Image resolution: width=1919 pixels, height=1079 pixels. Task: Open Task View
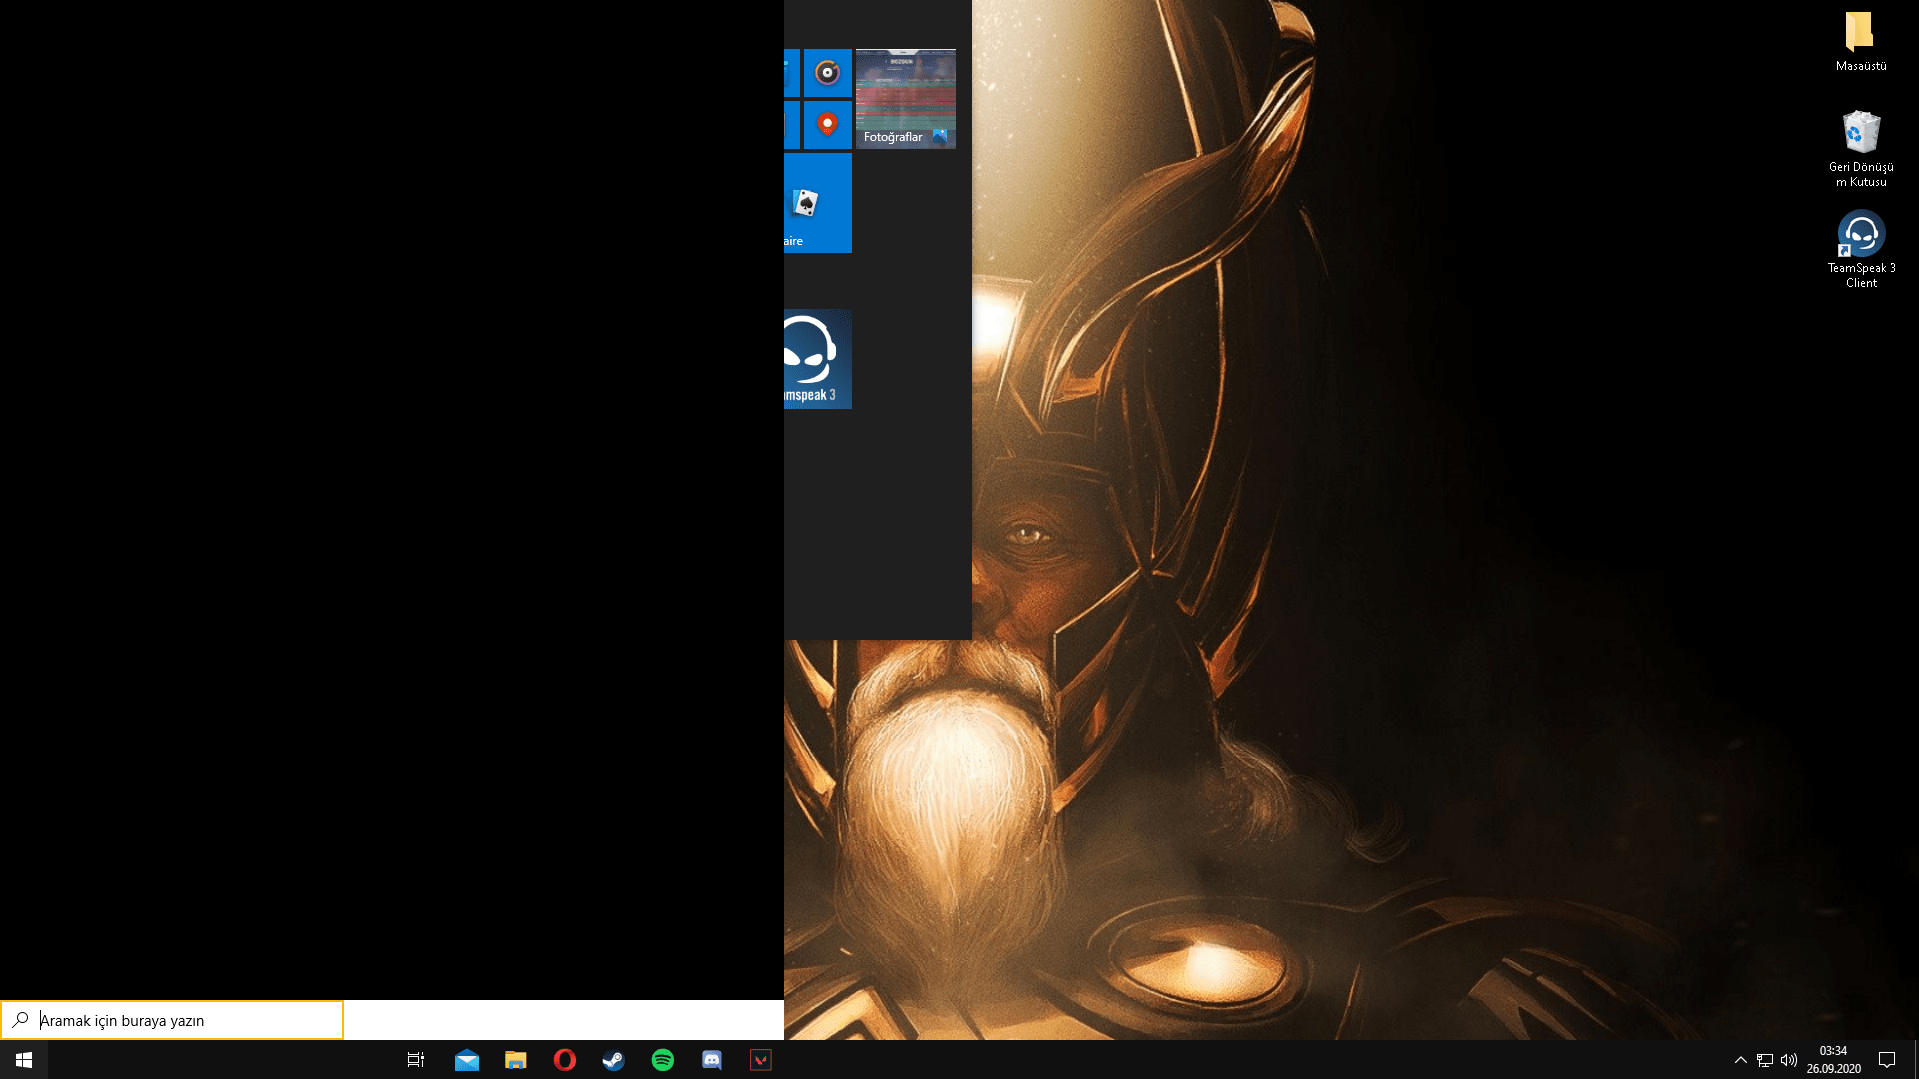[415, 1059]
